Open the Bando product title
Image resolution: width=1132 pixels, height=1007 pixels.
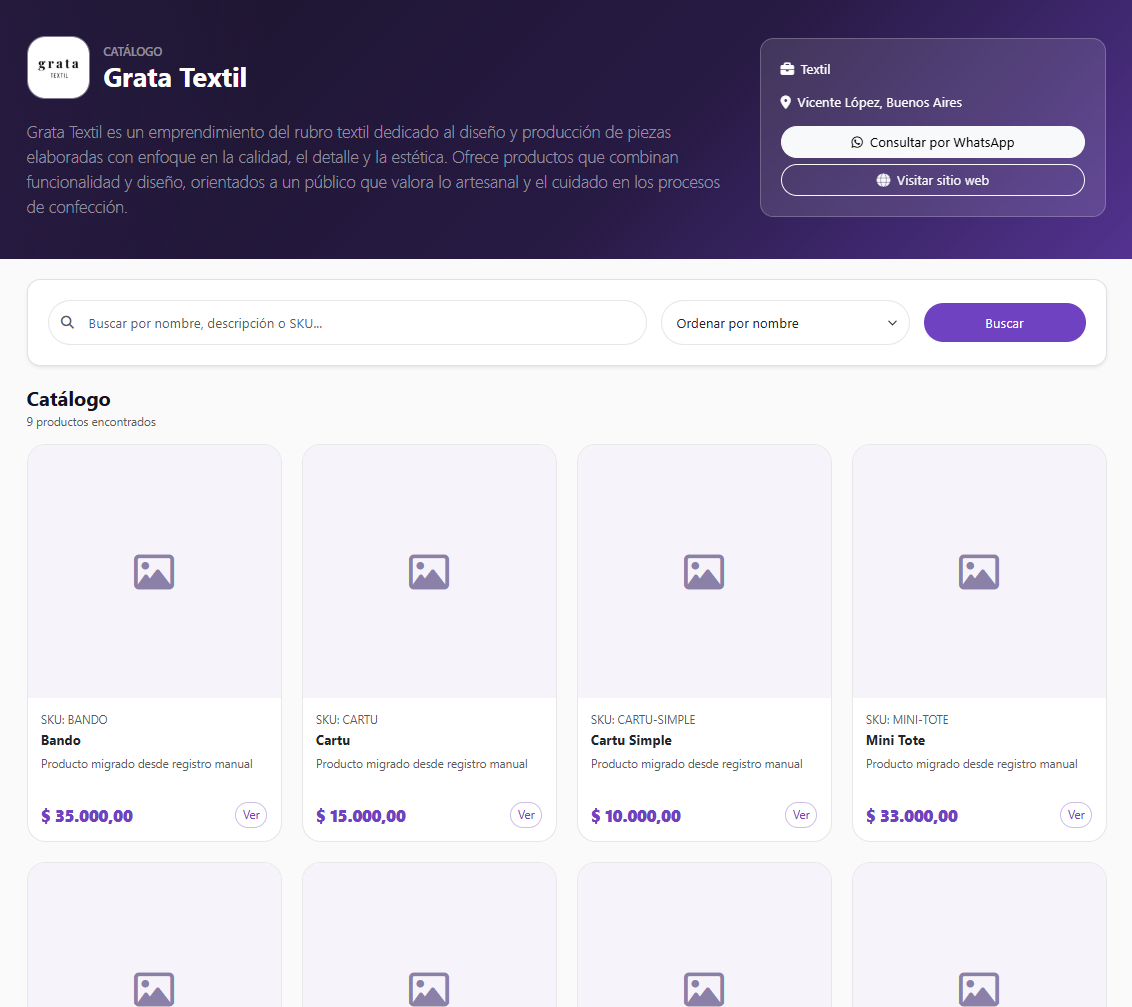(x=61, y=740)
